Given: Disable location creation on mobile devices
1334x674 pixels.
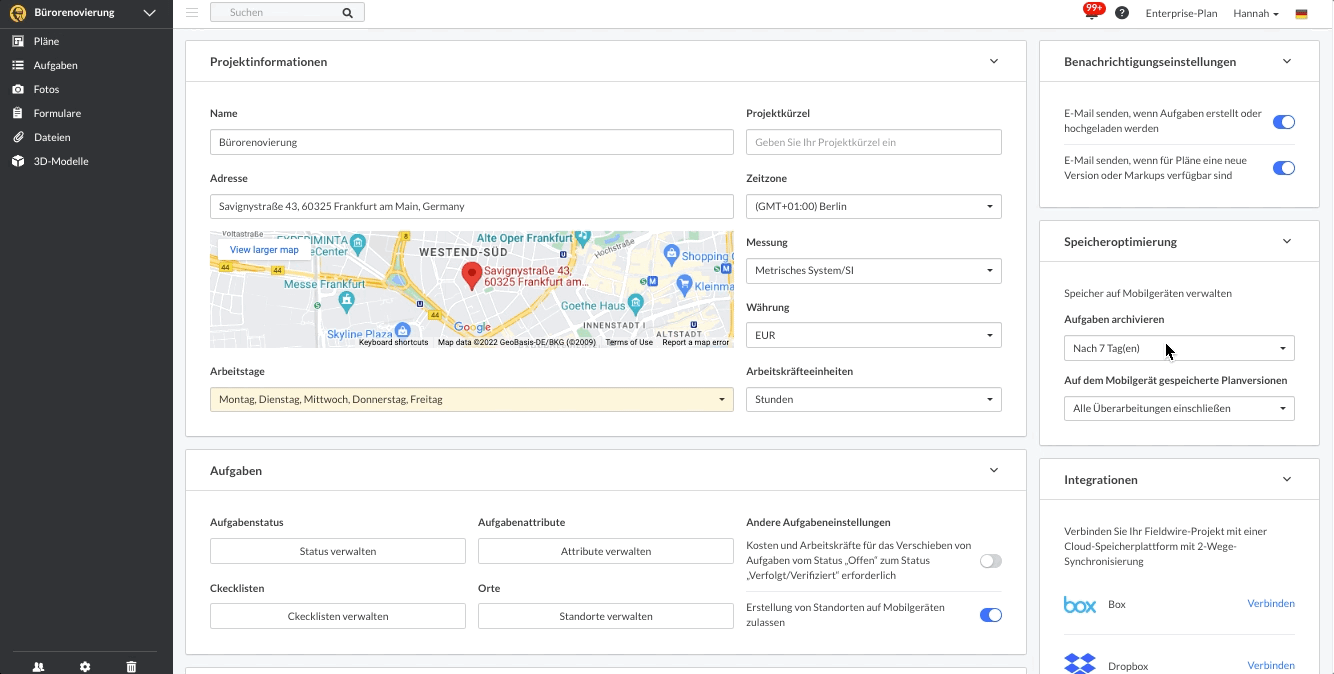Looking at the screenshot, I should click(x=991, y=615).
